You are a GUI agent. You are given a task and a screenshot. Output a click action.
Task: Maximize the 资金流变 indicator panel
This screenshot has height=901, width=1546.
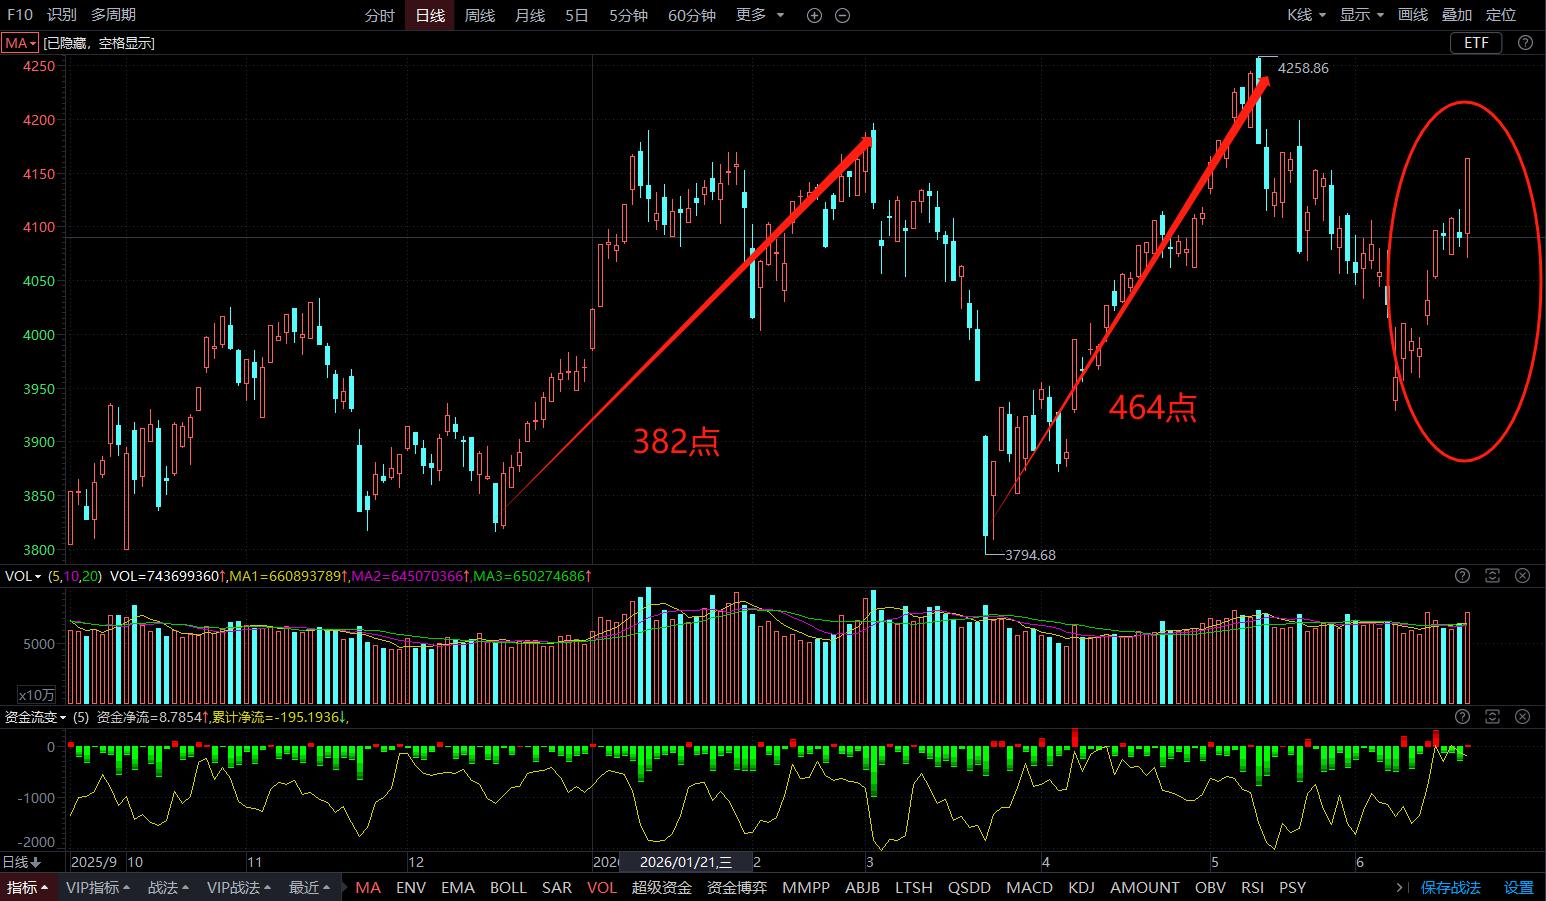(1493, 717)
